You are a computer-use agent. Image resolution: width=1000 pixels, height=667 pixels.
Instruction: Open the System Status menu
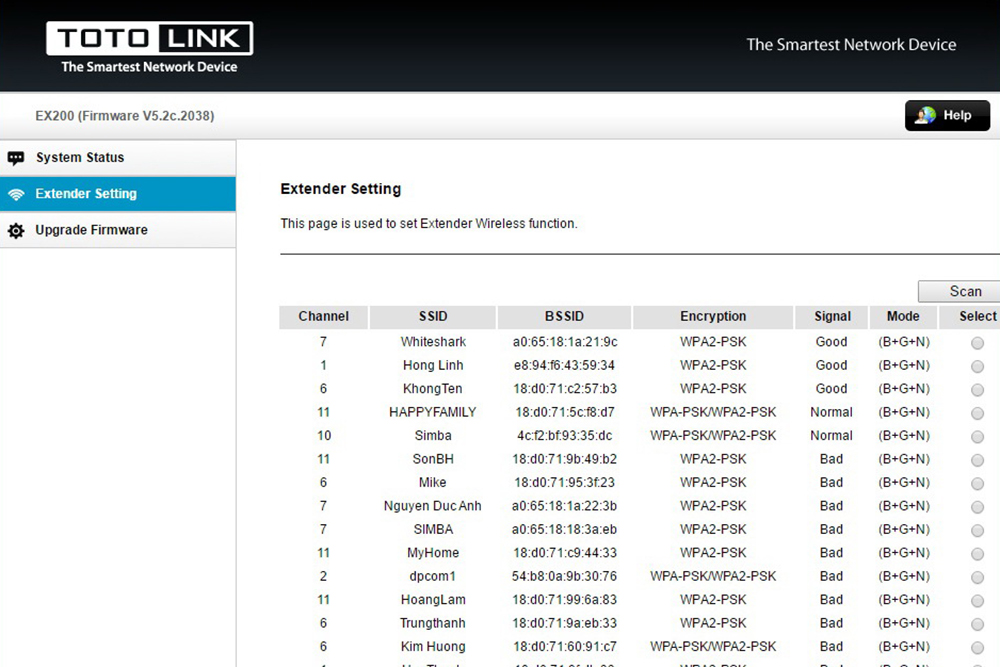(80, 158)
